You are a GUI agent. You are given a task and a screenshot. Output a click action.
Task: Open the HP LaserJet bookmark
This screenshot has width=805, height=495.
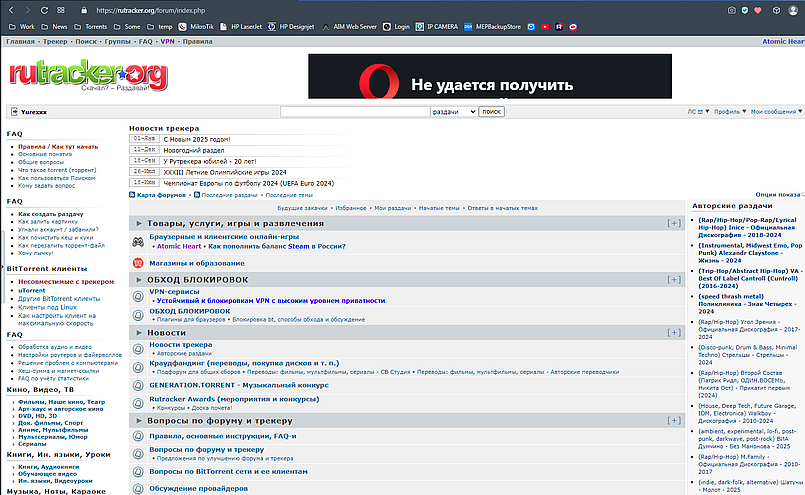tap(241, 27)
